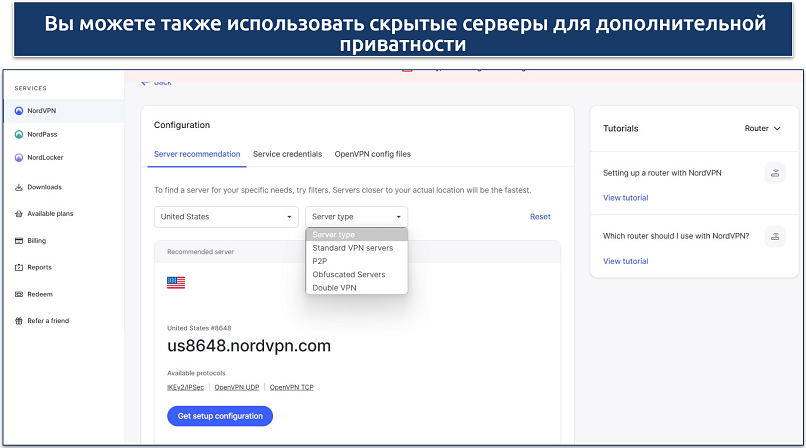Select Standard VPN servers option

(x=357, y=248)
